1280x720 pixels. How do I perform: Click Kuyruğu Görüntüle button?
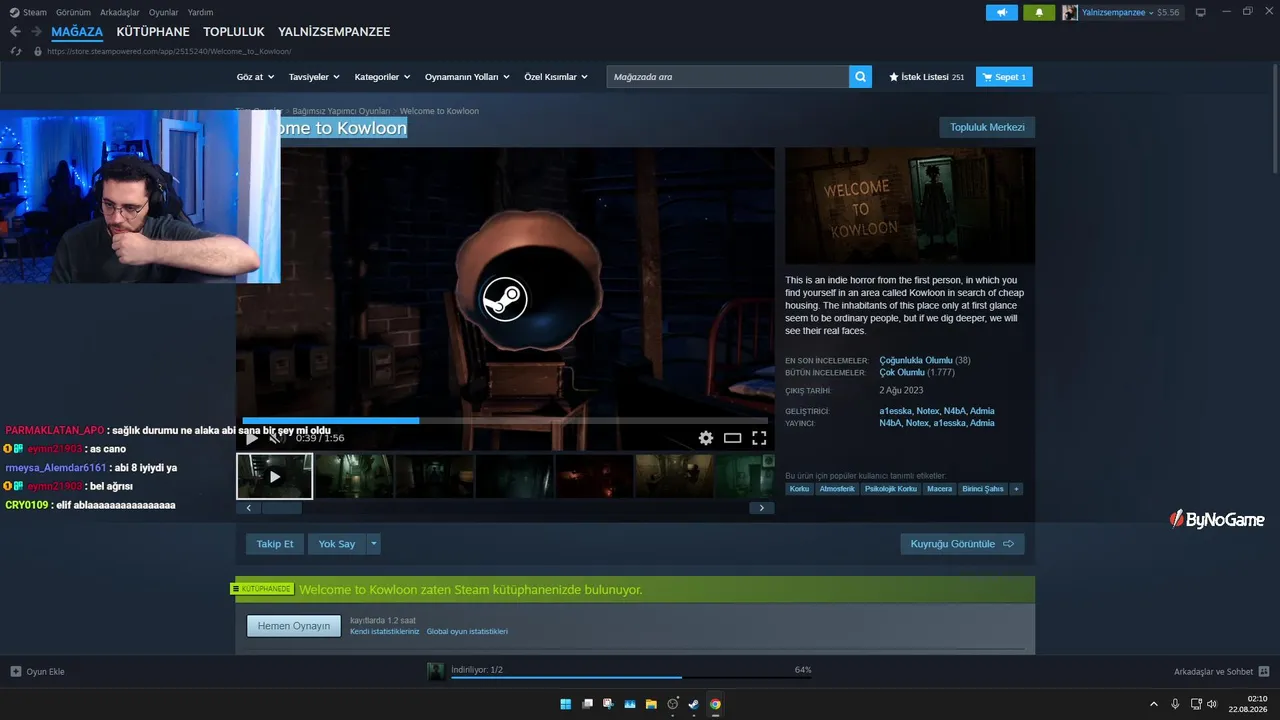[962, 544]
